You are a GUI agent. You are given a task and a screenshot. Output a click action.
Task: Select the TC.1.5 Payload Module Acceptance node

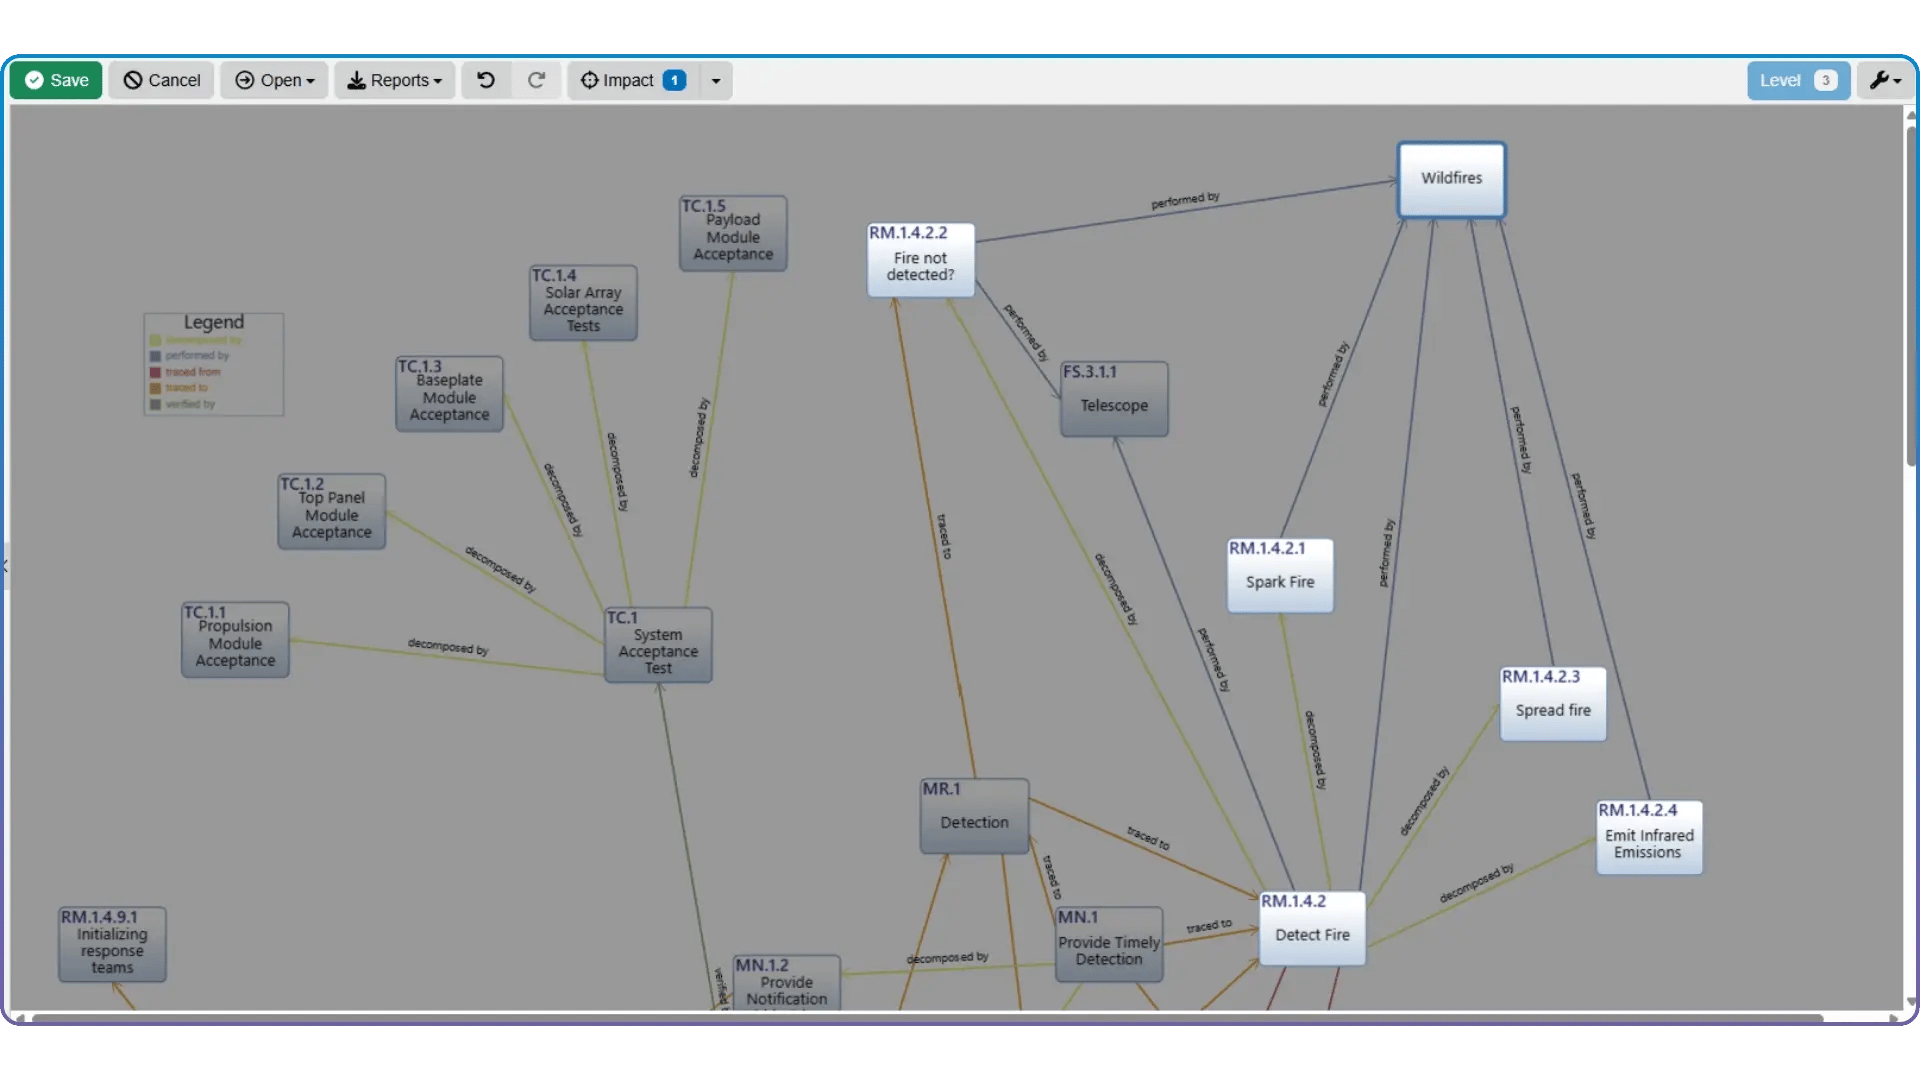(x=733, y=233)
